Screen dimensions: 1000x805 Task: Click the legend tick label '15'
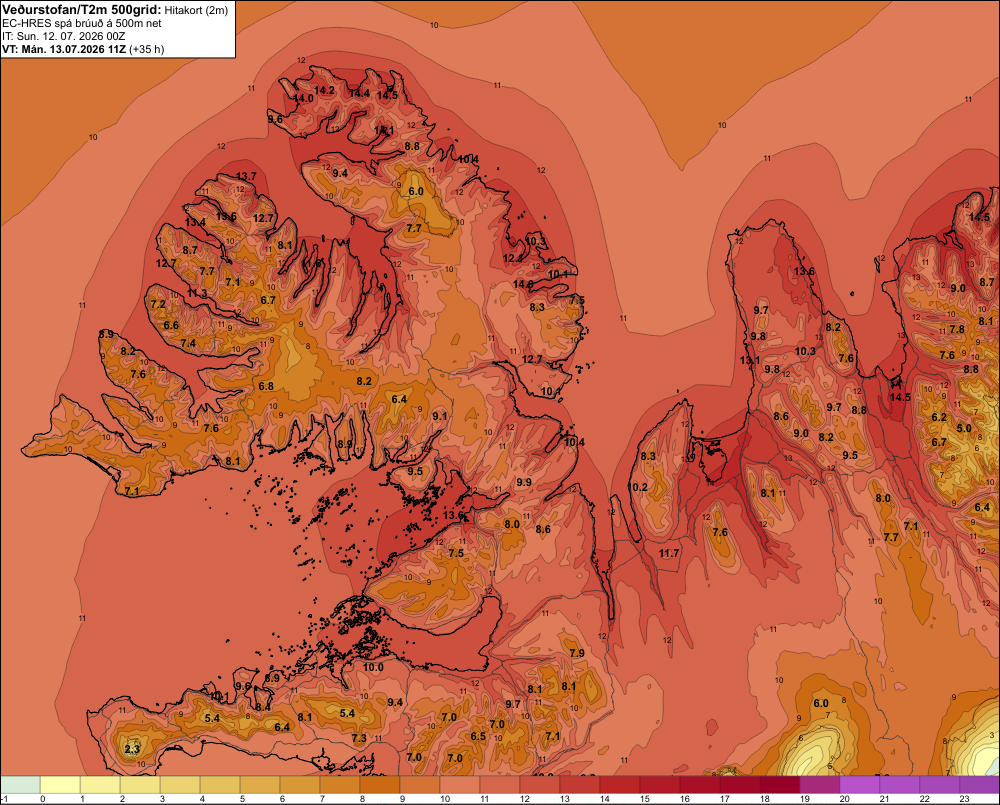pos(645,799)
